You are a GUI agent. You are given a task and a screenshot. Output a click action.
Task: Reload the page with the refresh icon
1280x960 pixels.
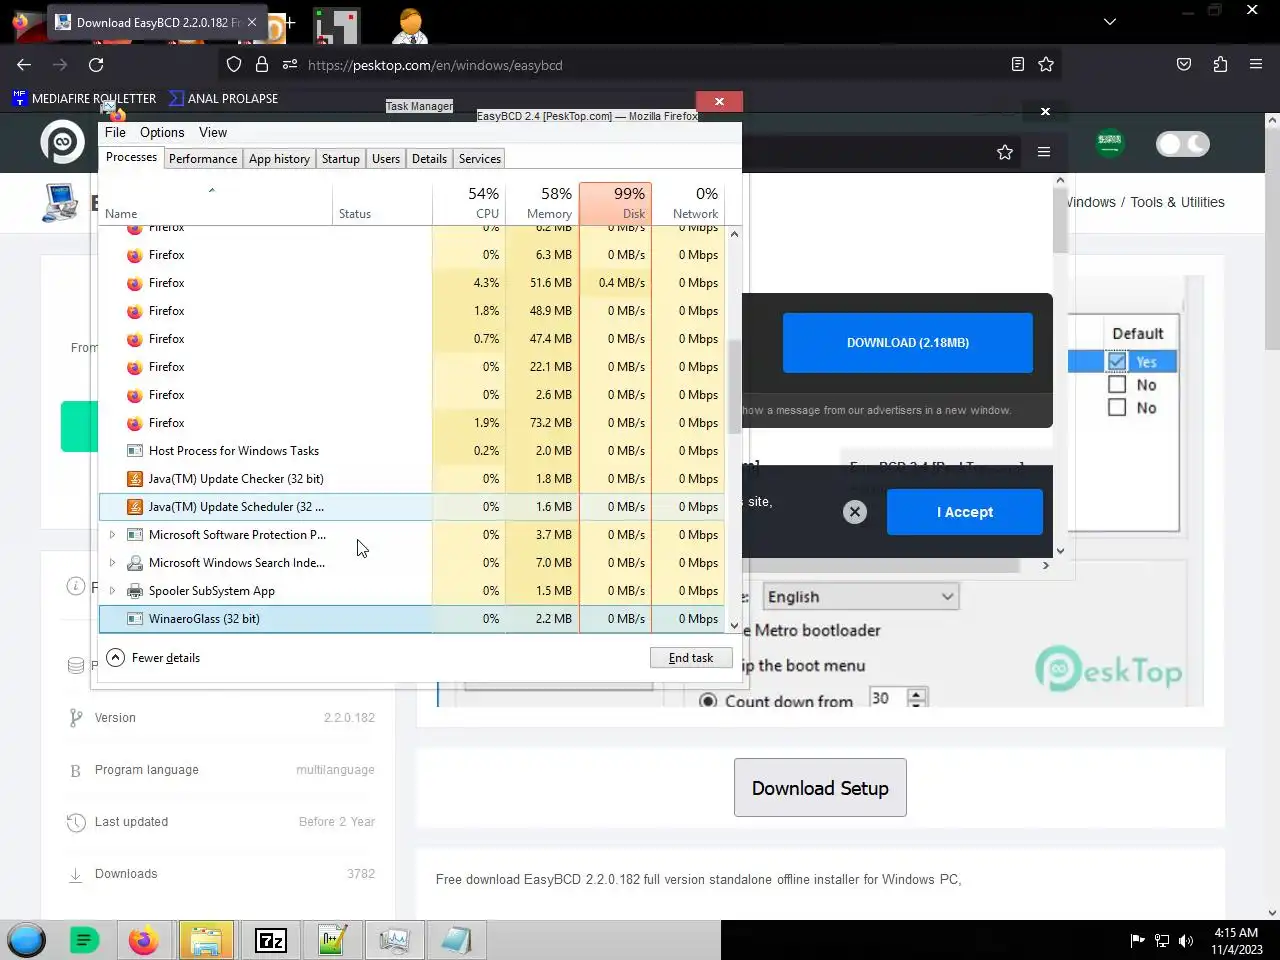pyautogui.click(x=96, y=65)
